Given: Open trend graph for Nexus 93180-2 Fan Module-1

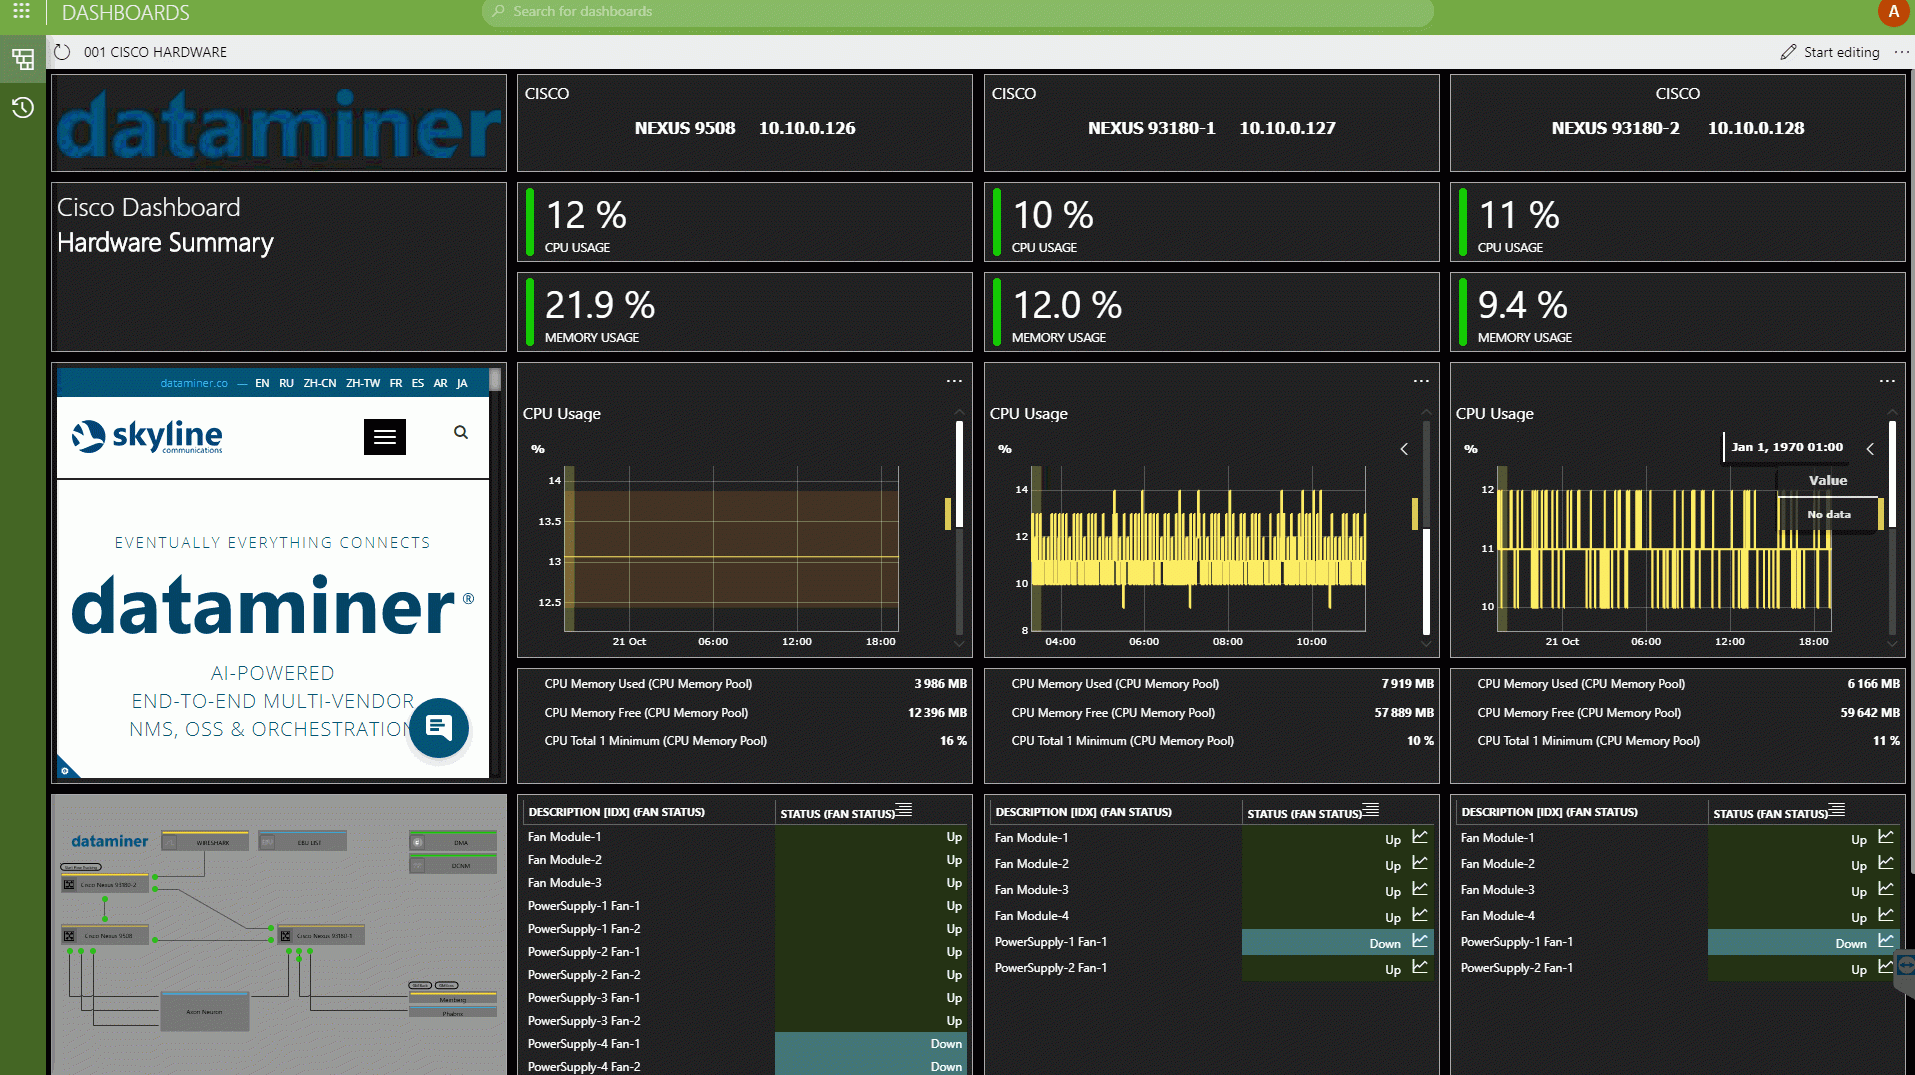Looking at the screenshot, I should pos(1886,836).
